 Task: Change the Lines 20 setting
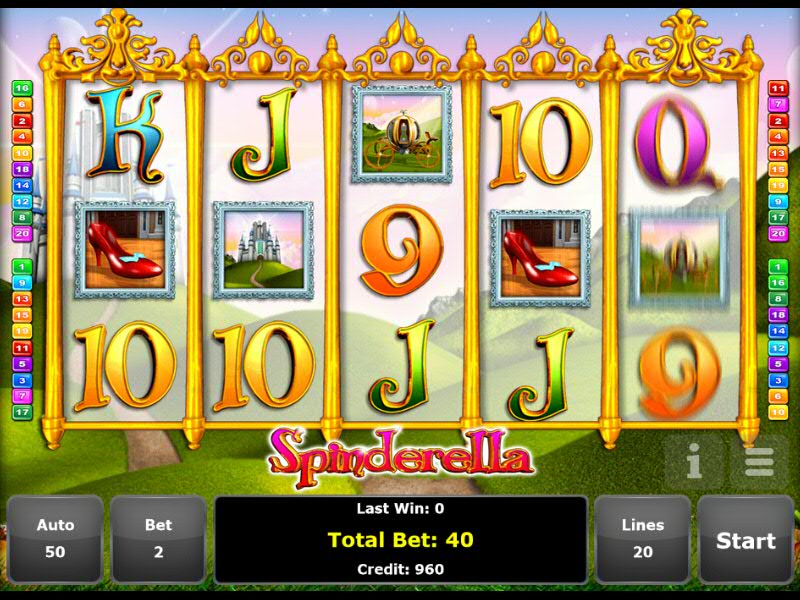643,539
